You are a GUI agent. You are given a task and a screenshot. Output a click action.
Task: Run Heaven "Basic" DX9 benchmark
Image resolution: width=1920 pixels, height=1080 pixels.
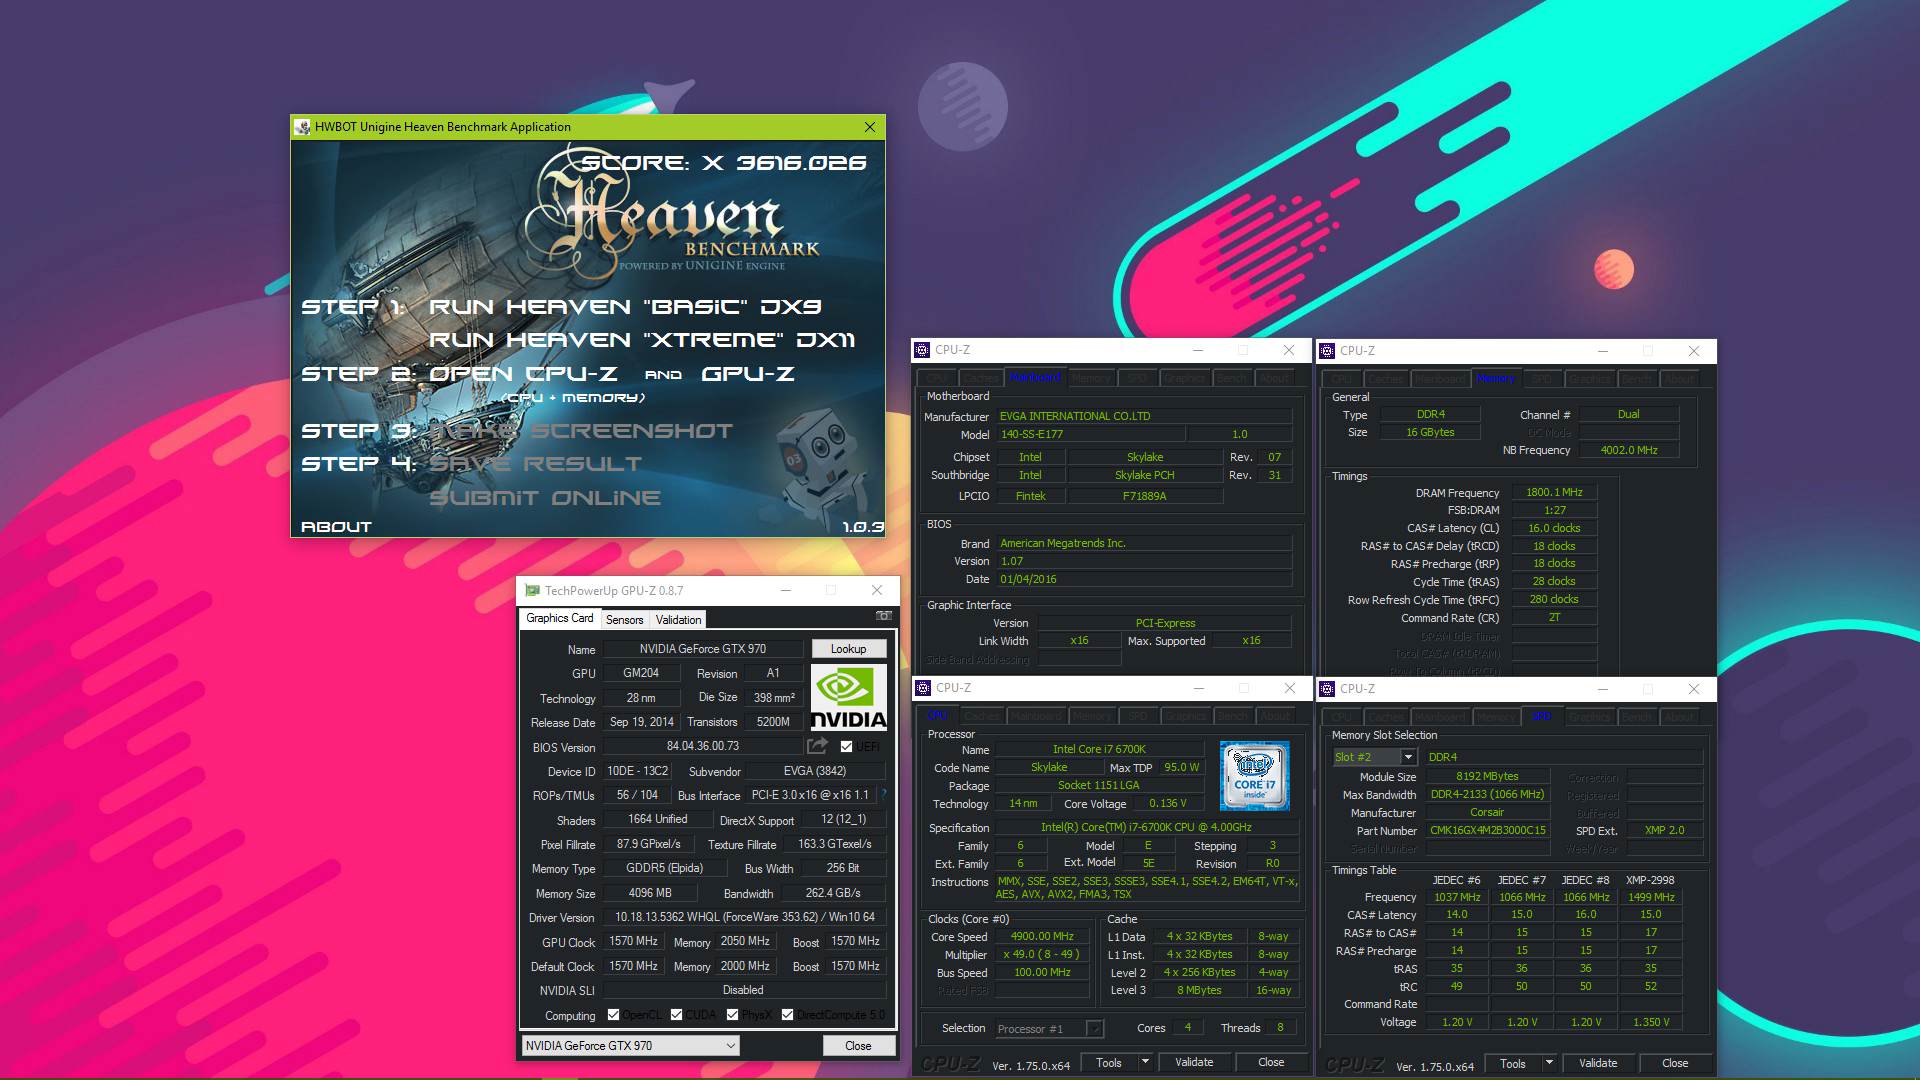pyautogui.click(x=625, y=306)
